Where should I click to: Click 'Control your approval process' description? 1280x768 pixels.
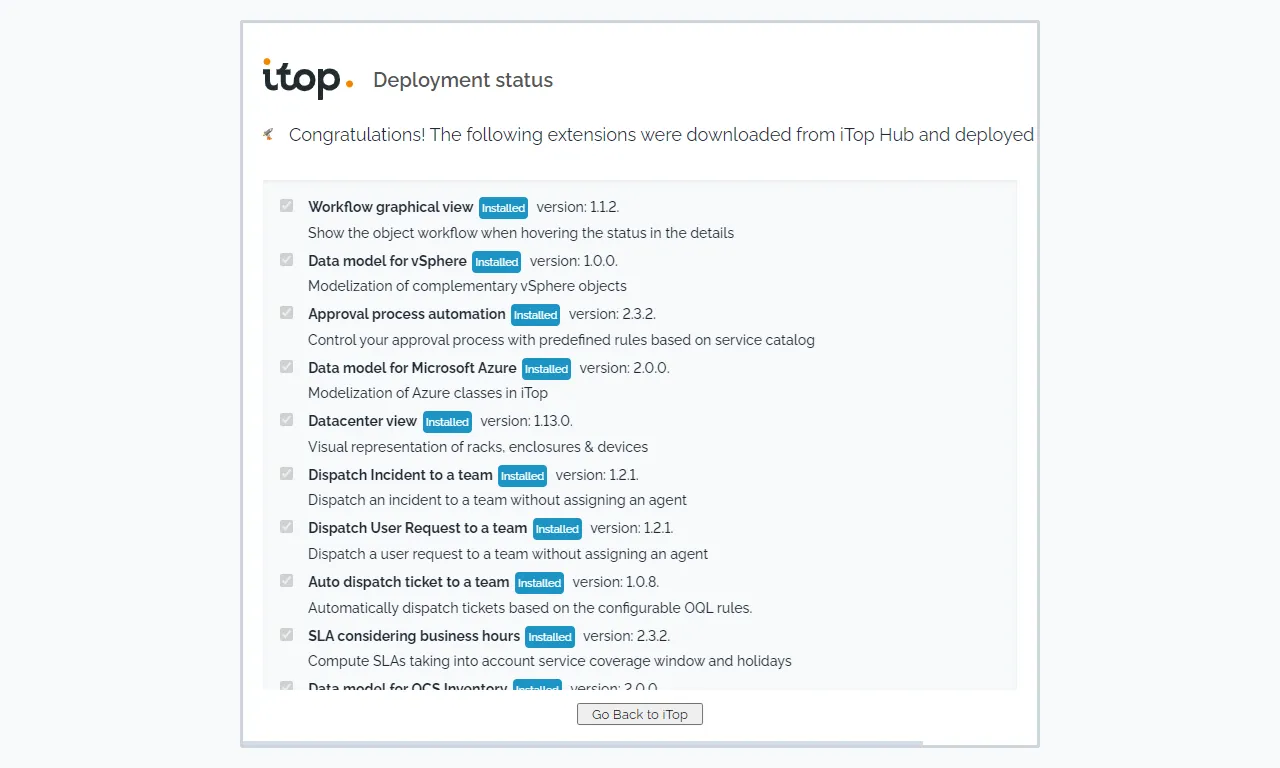click(x=561, y=340)
